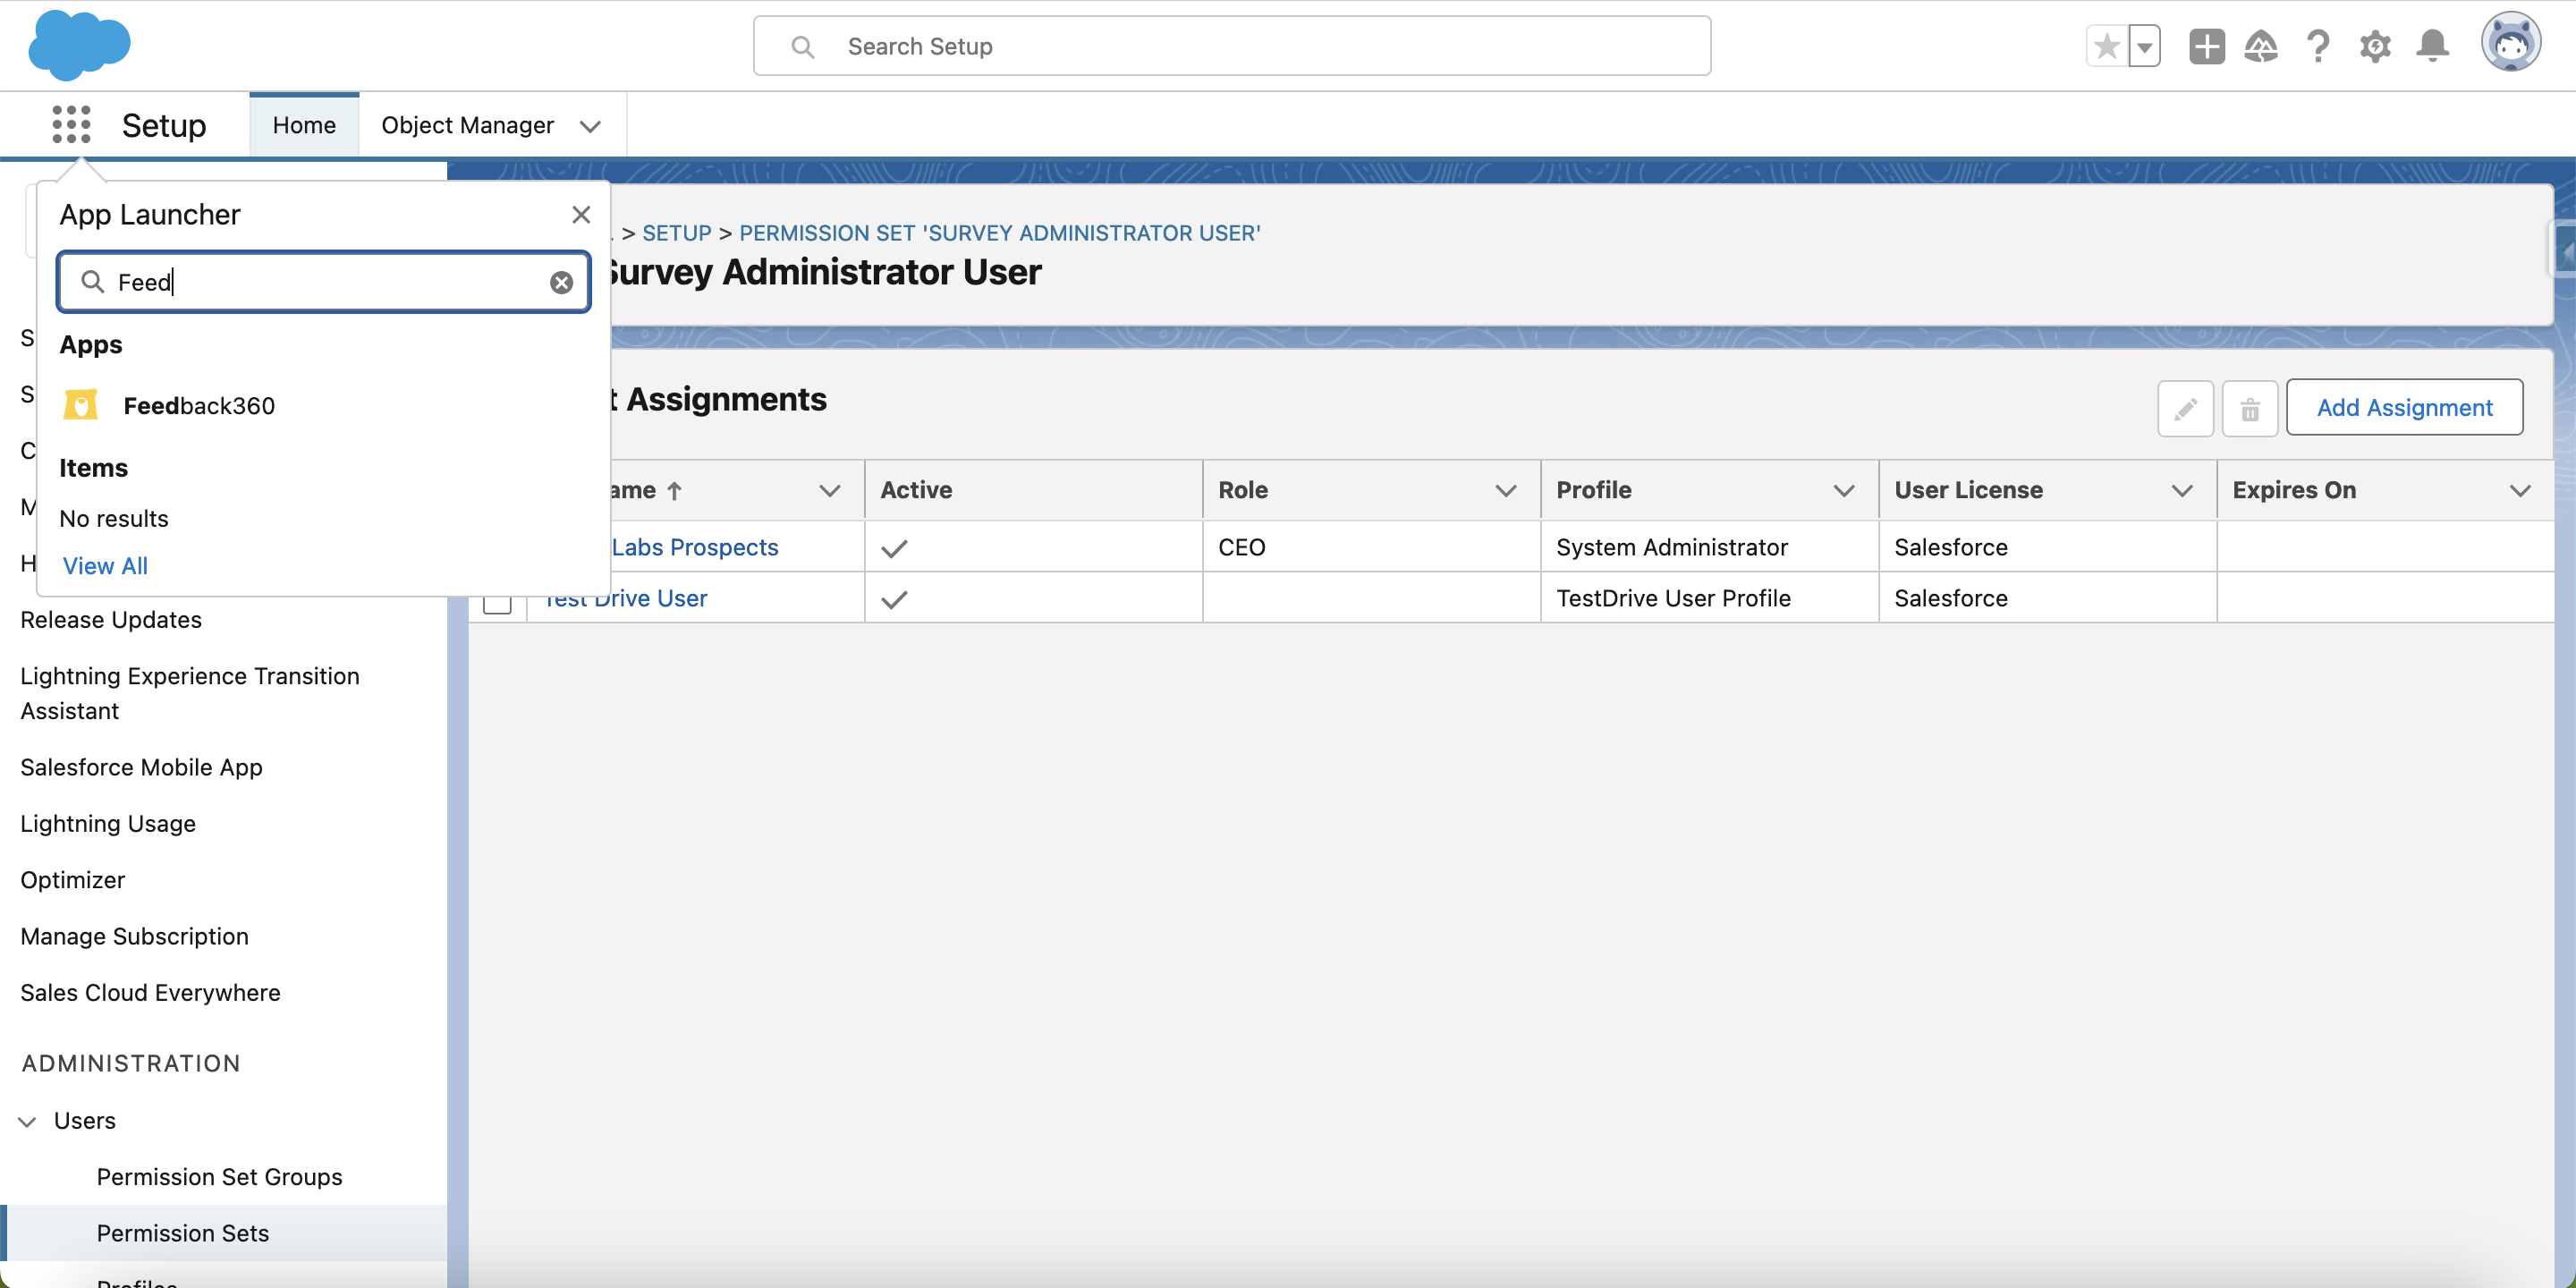Open the User License column menu chevron
Screen dimensions: 2576x1288
tap(2183, 491)
